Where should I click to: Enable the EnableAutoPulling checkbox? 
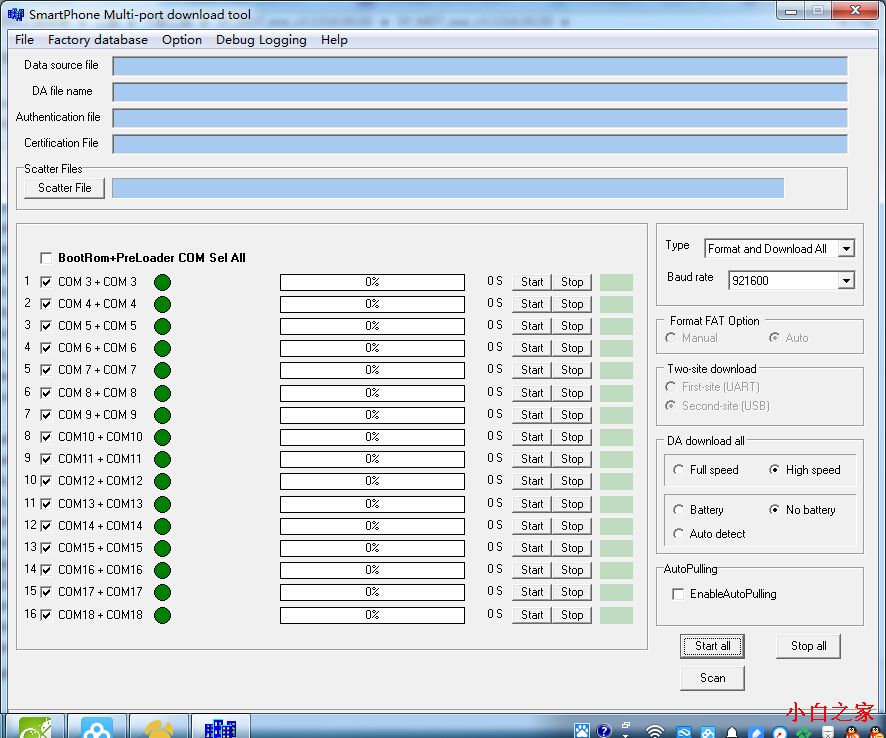678,594
